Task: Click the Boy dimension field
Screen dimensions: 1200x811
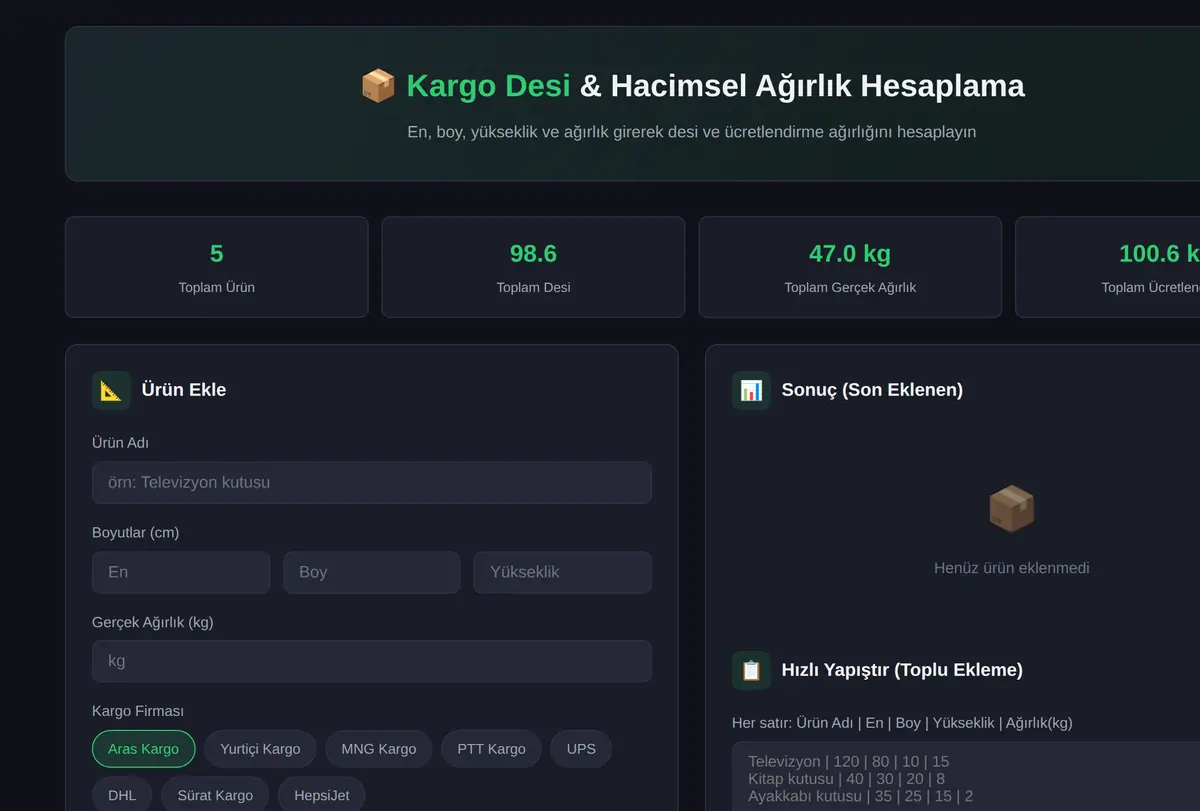Action: coord(372,572)
